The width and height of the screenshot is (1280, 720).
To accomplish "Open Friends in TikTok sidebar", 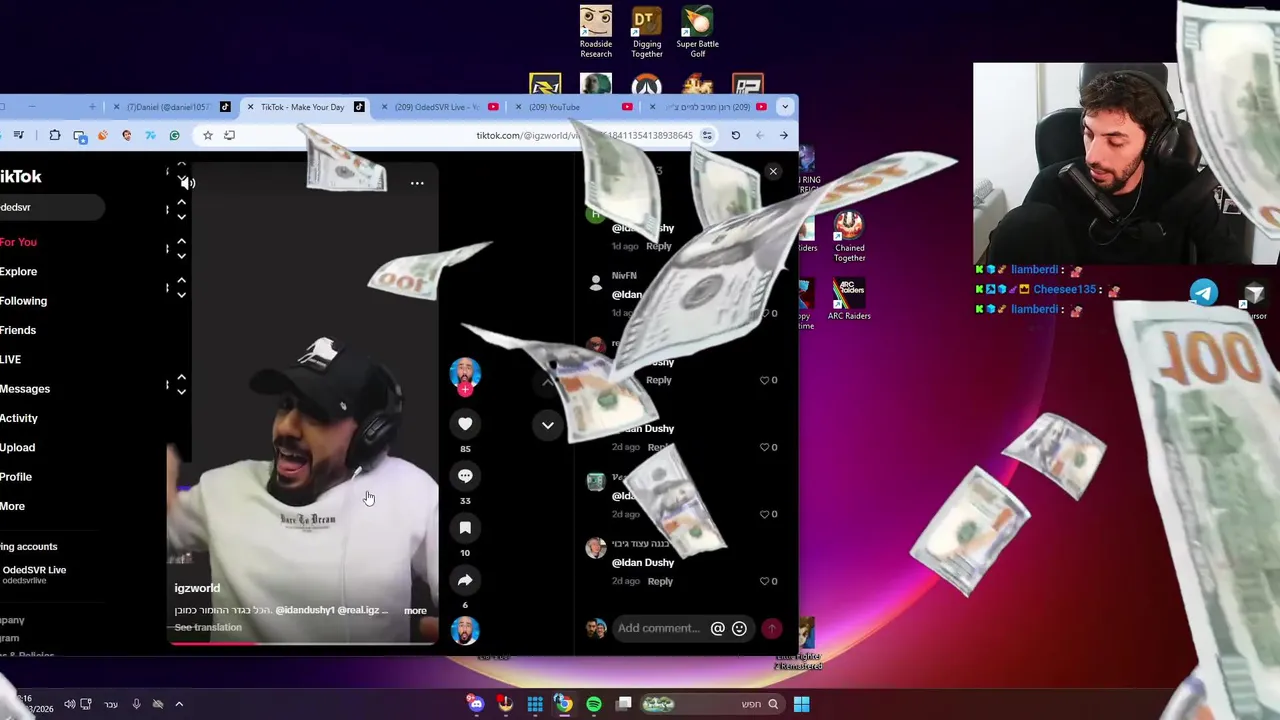I will click(17, 330).
